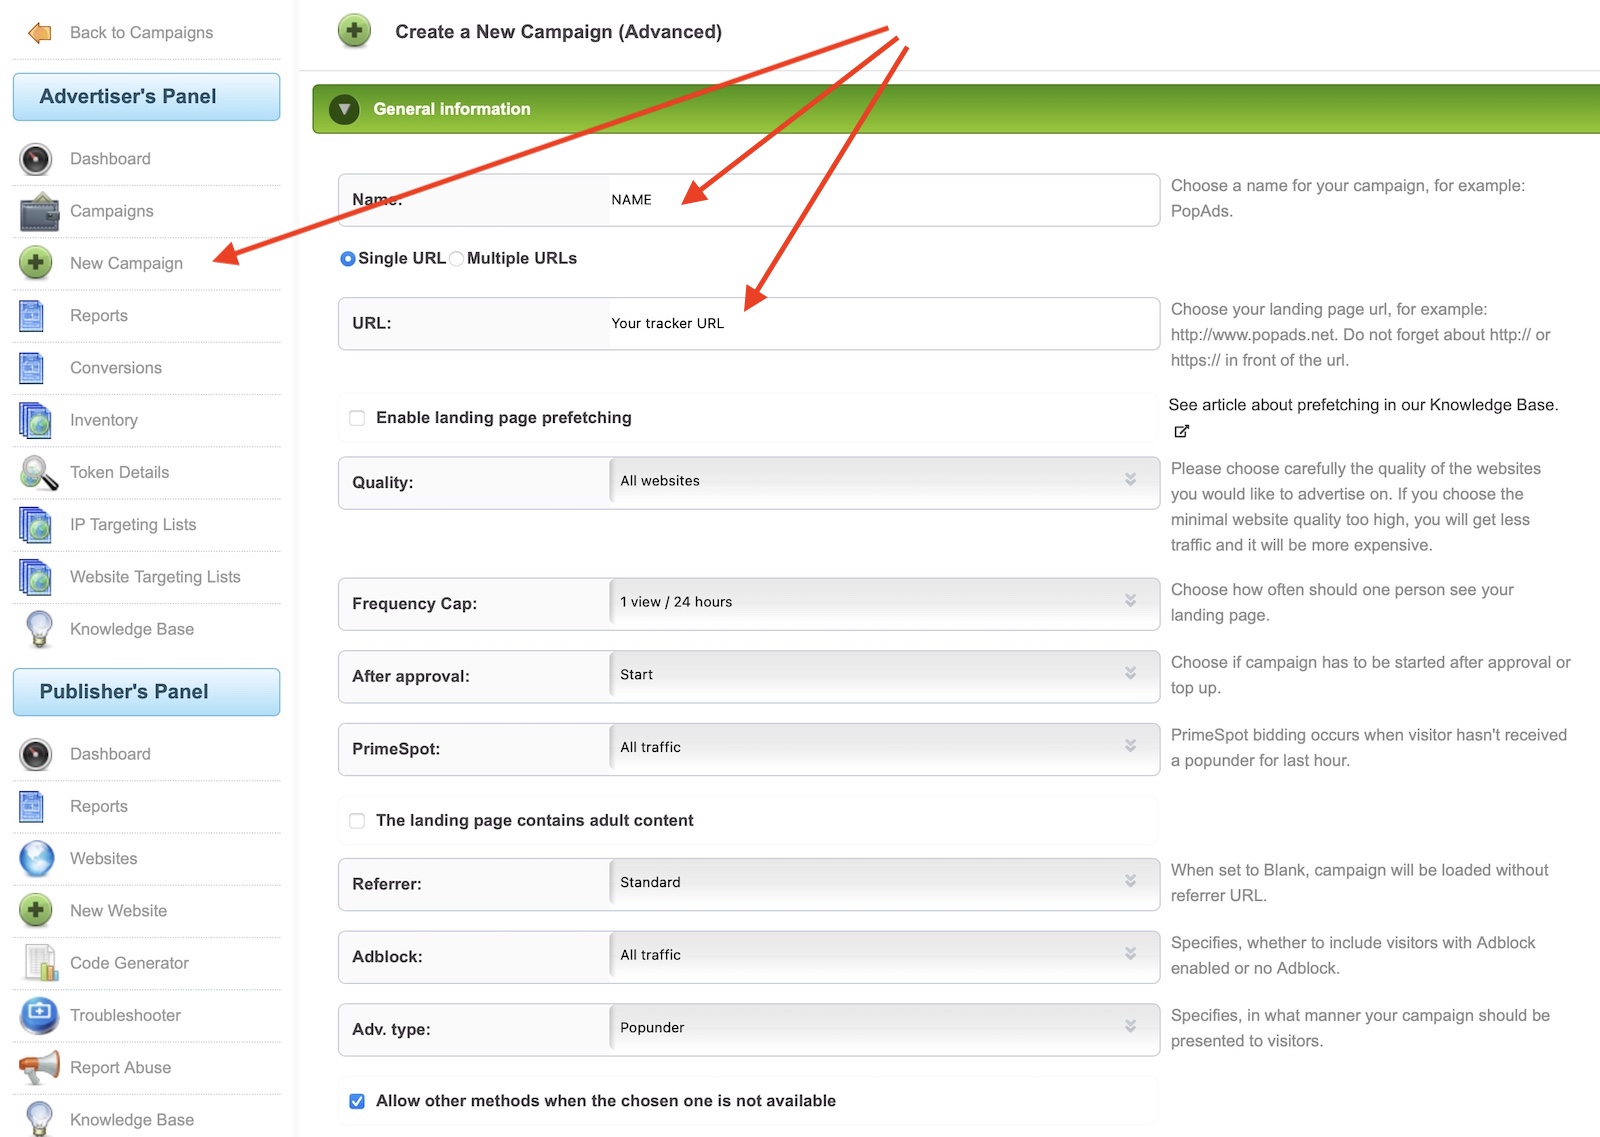
Task: Open the Quality dropdown
Action: coord(882,481)
